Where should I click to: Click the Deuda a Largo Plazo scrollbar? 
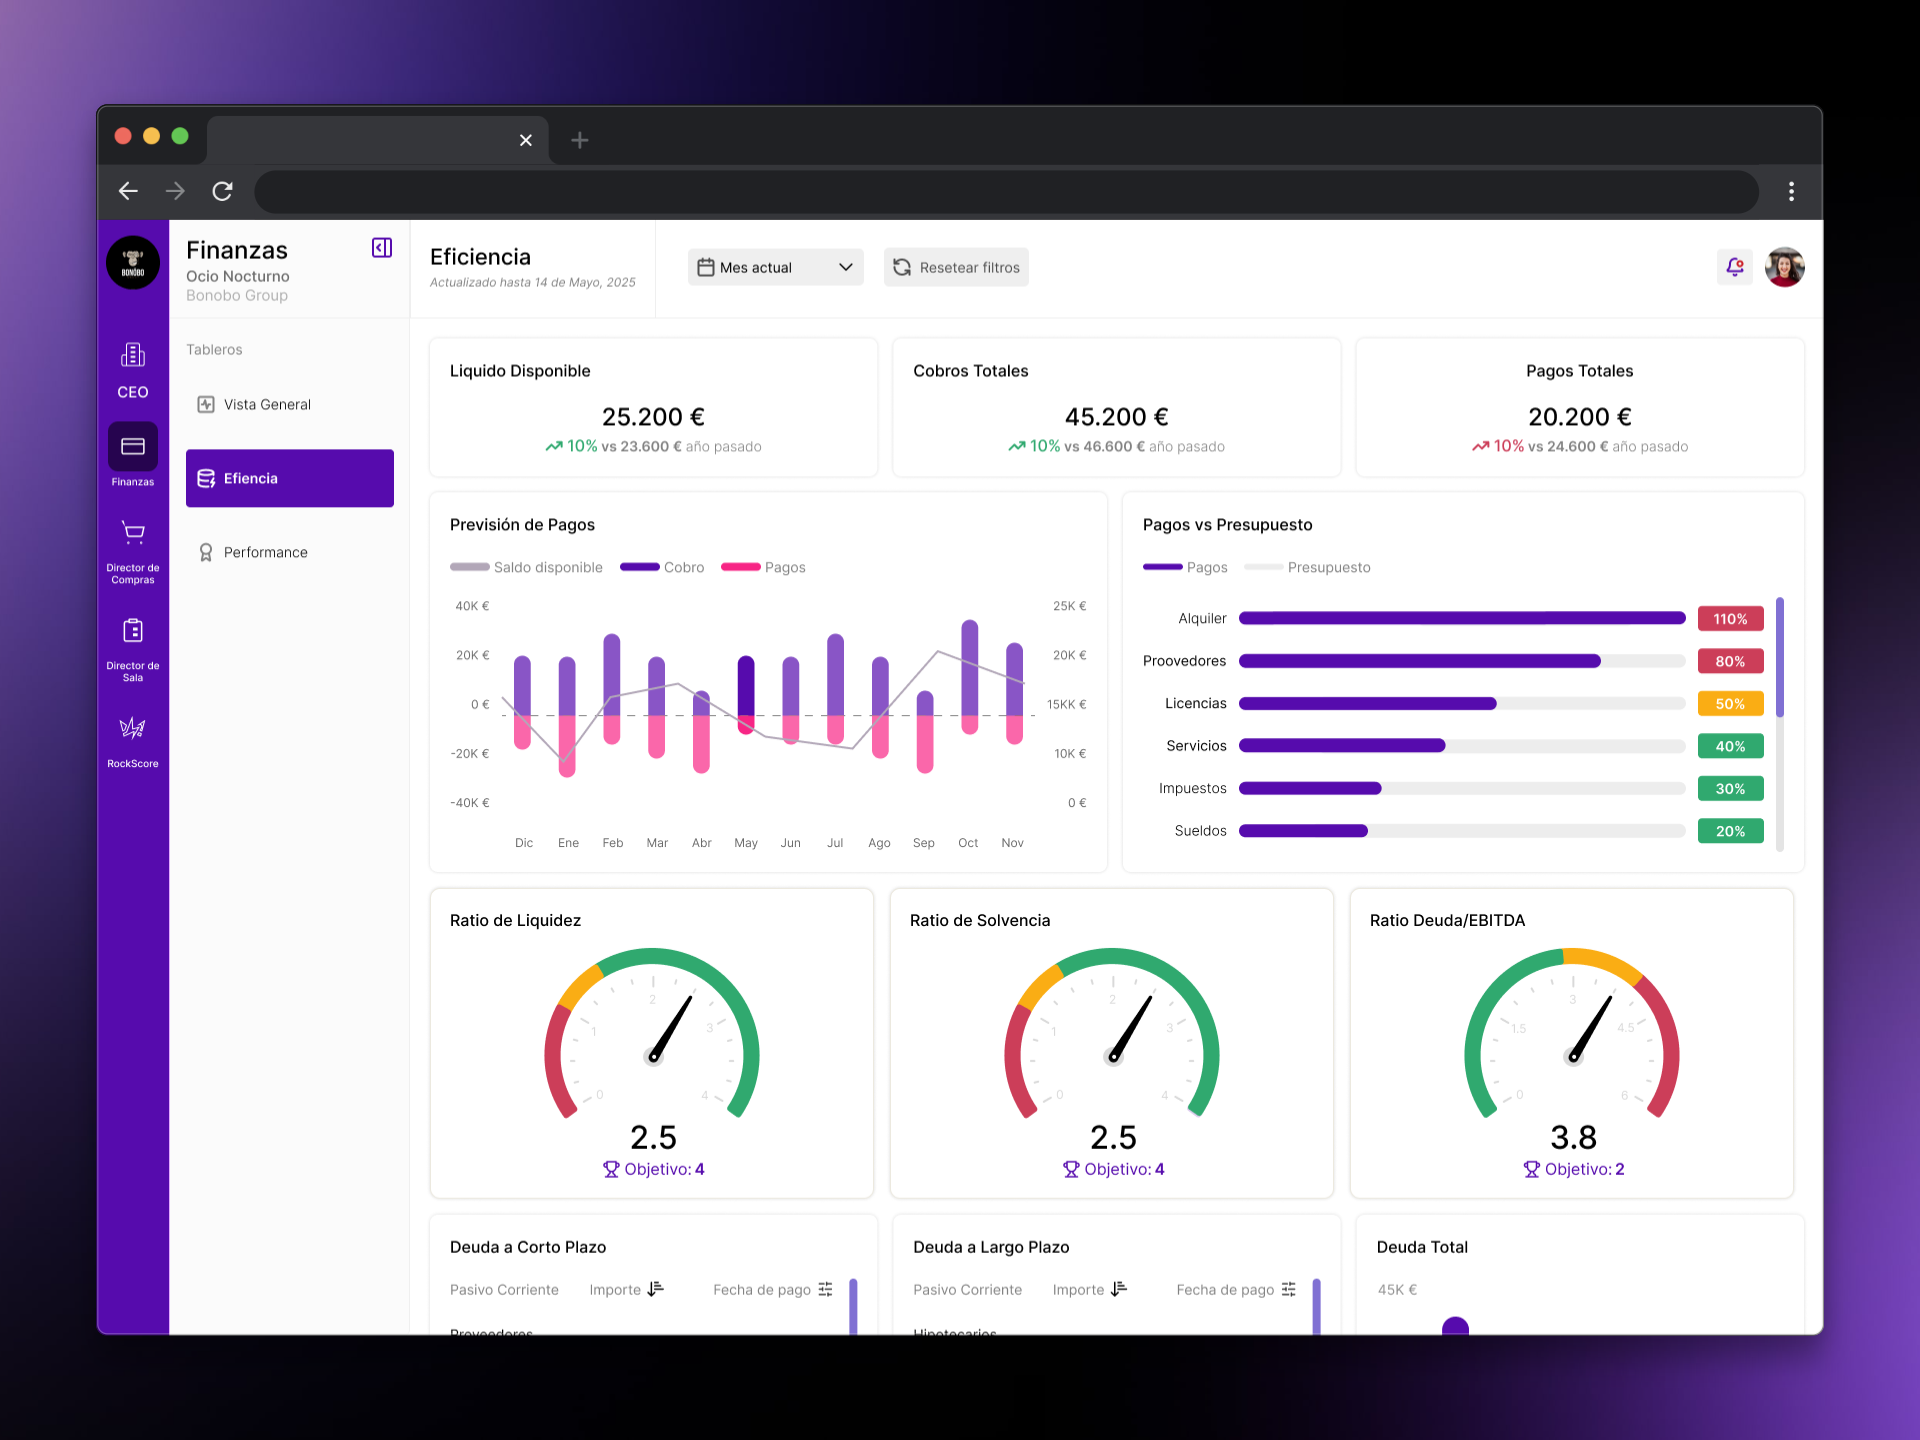coord(1316,1305)
